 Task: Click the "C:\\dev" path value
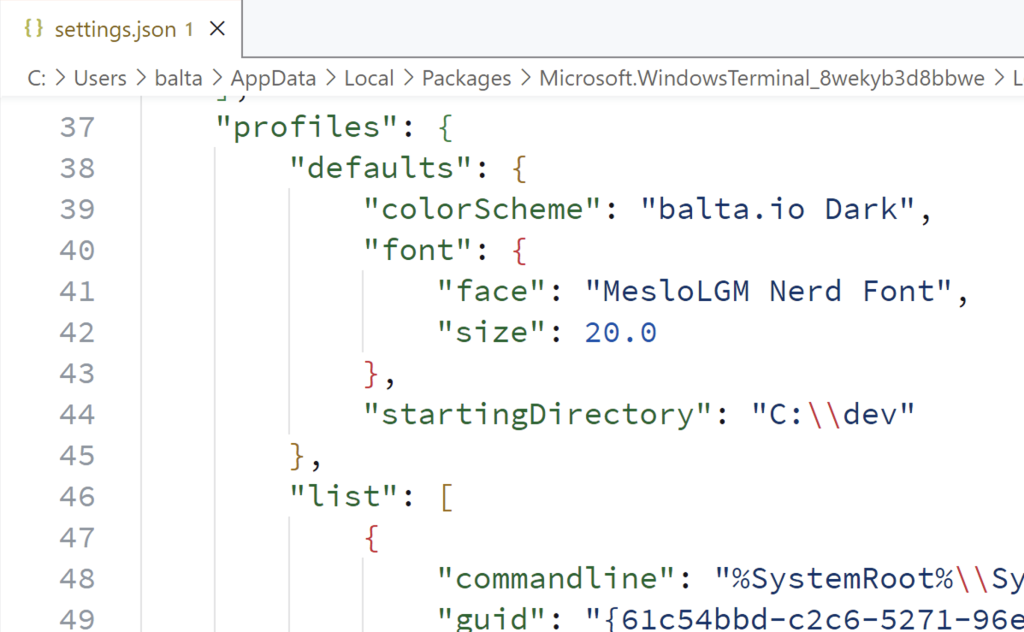click(x=833, y=415)
